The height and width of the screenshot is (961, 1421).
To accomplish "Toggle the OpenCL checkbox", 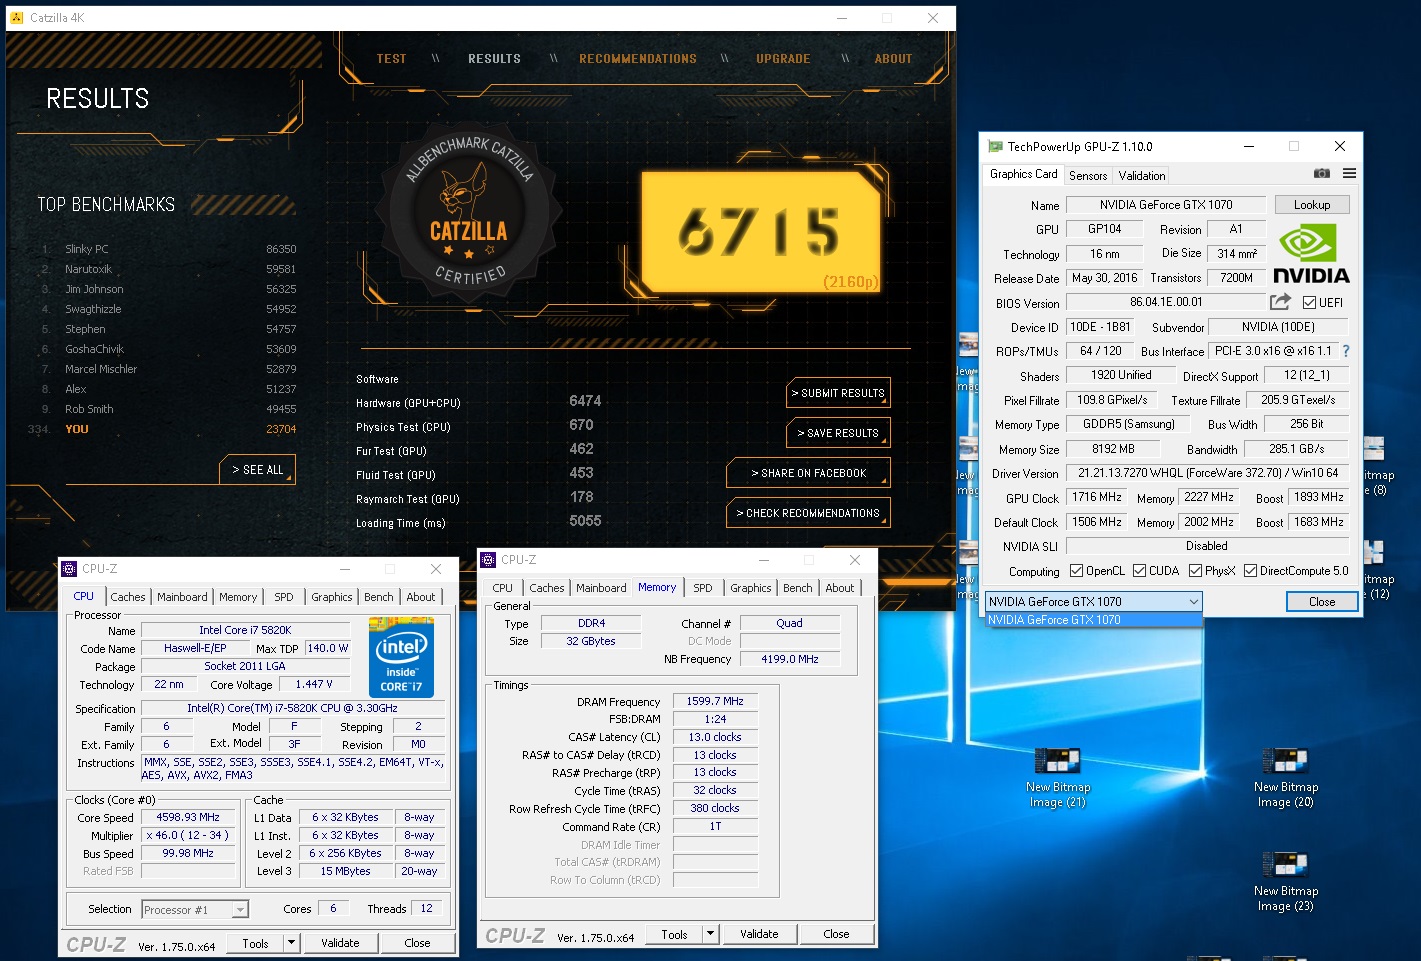I will 1076,571.
